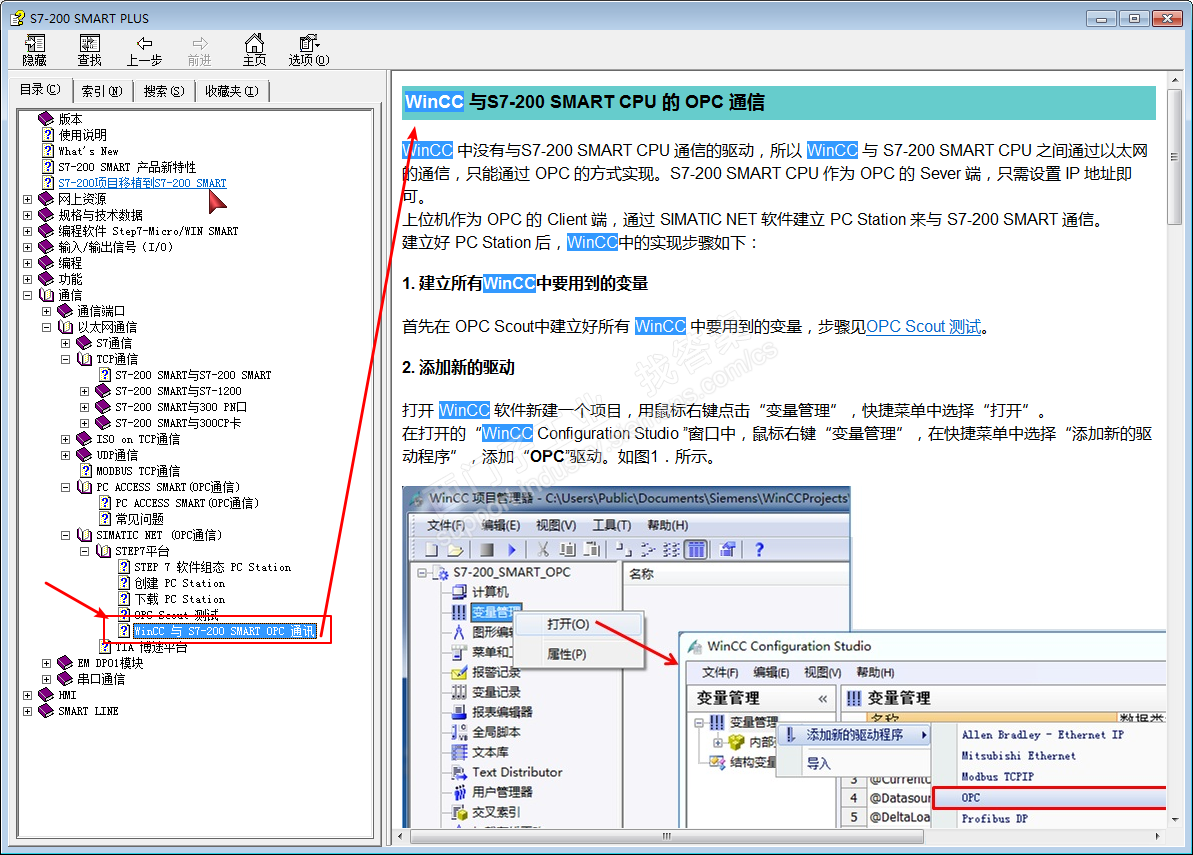Click the scroll down arrow of the content pane

pos(1175,820)
